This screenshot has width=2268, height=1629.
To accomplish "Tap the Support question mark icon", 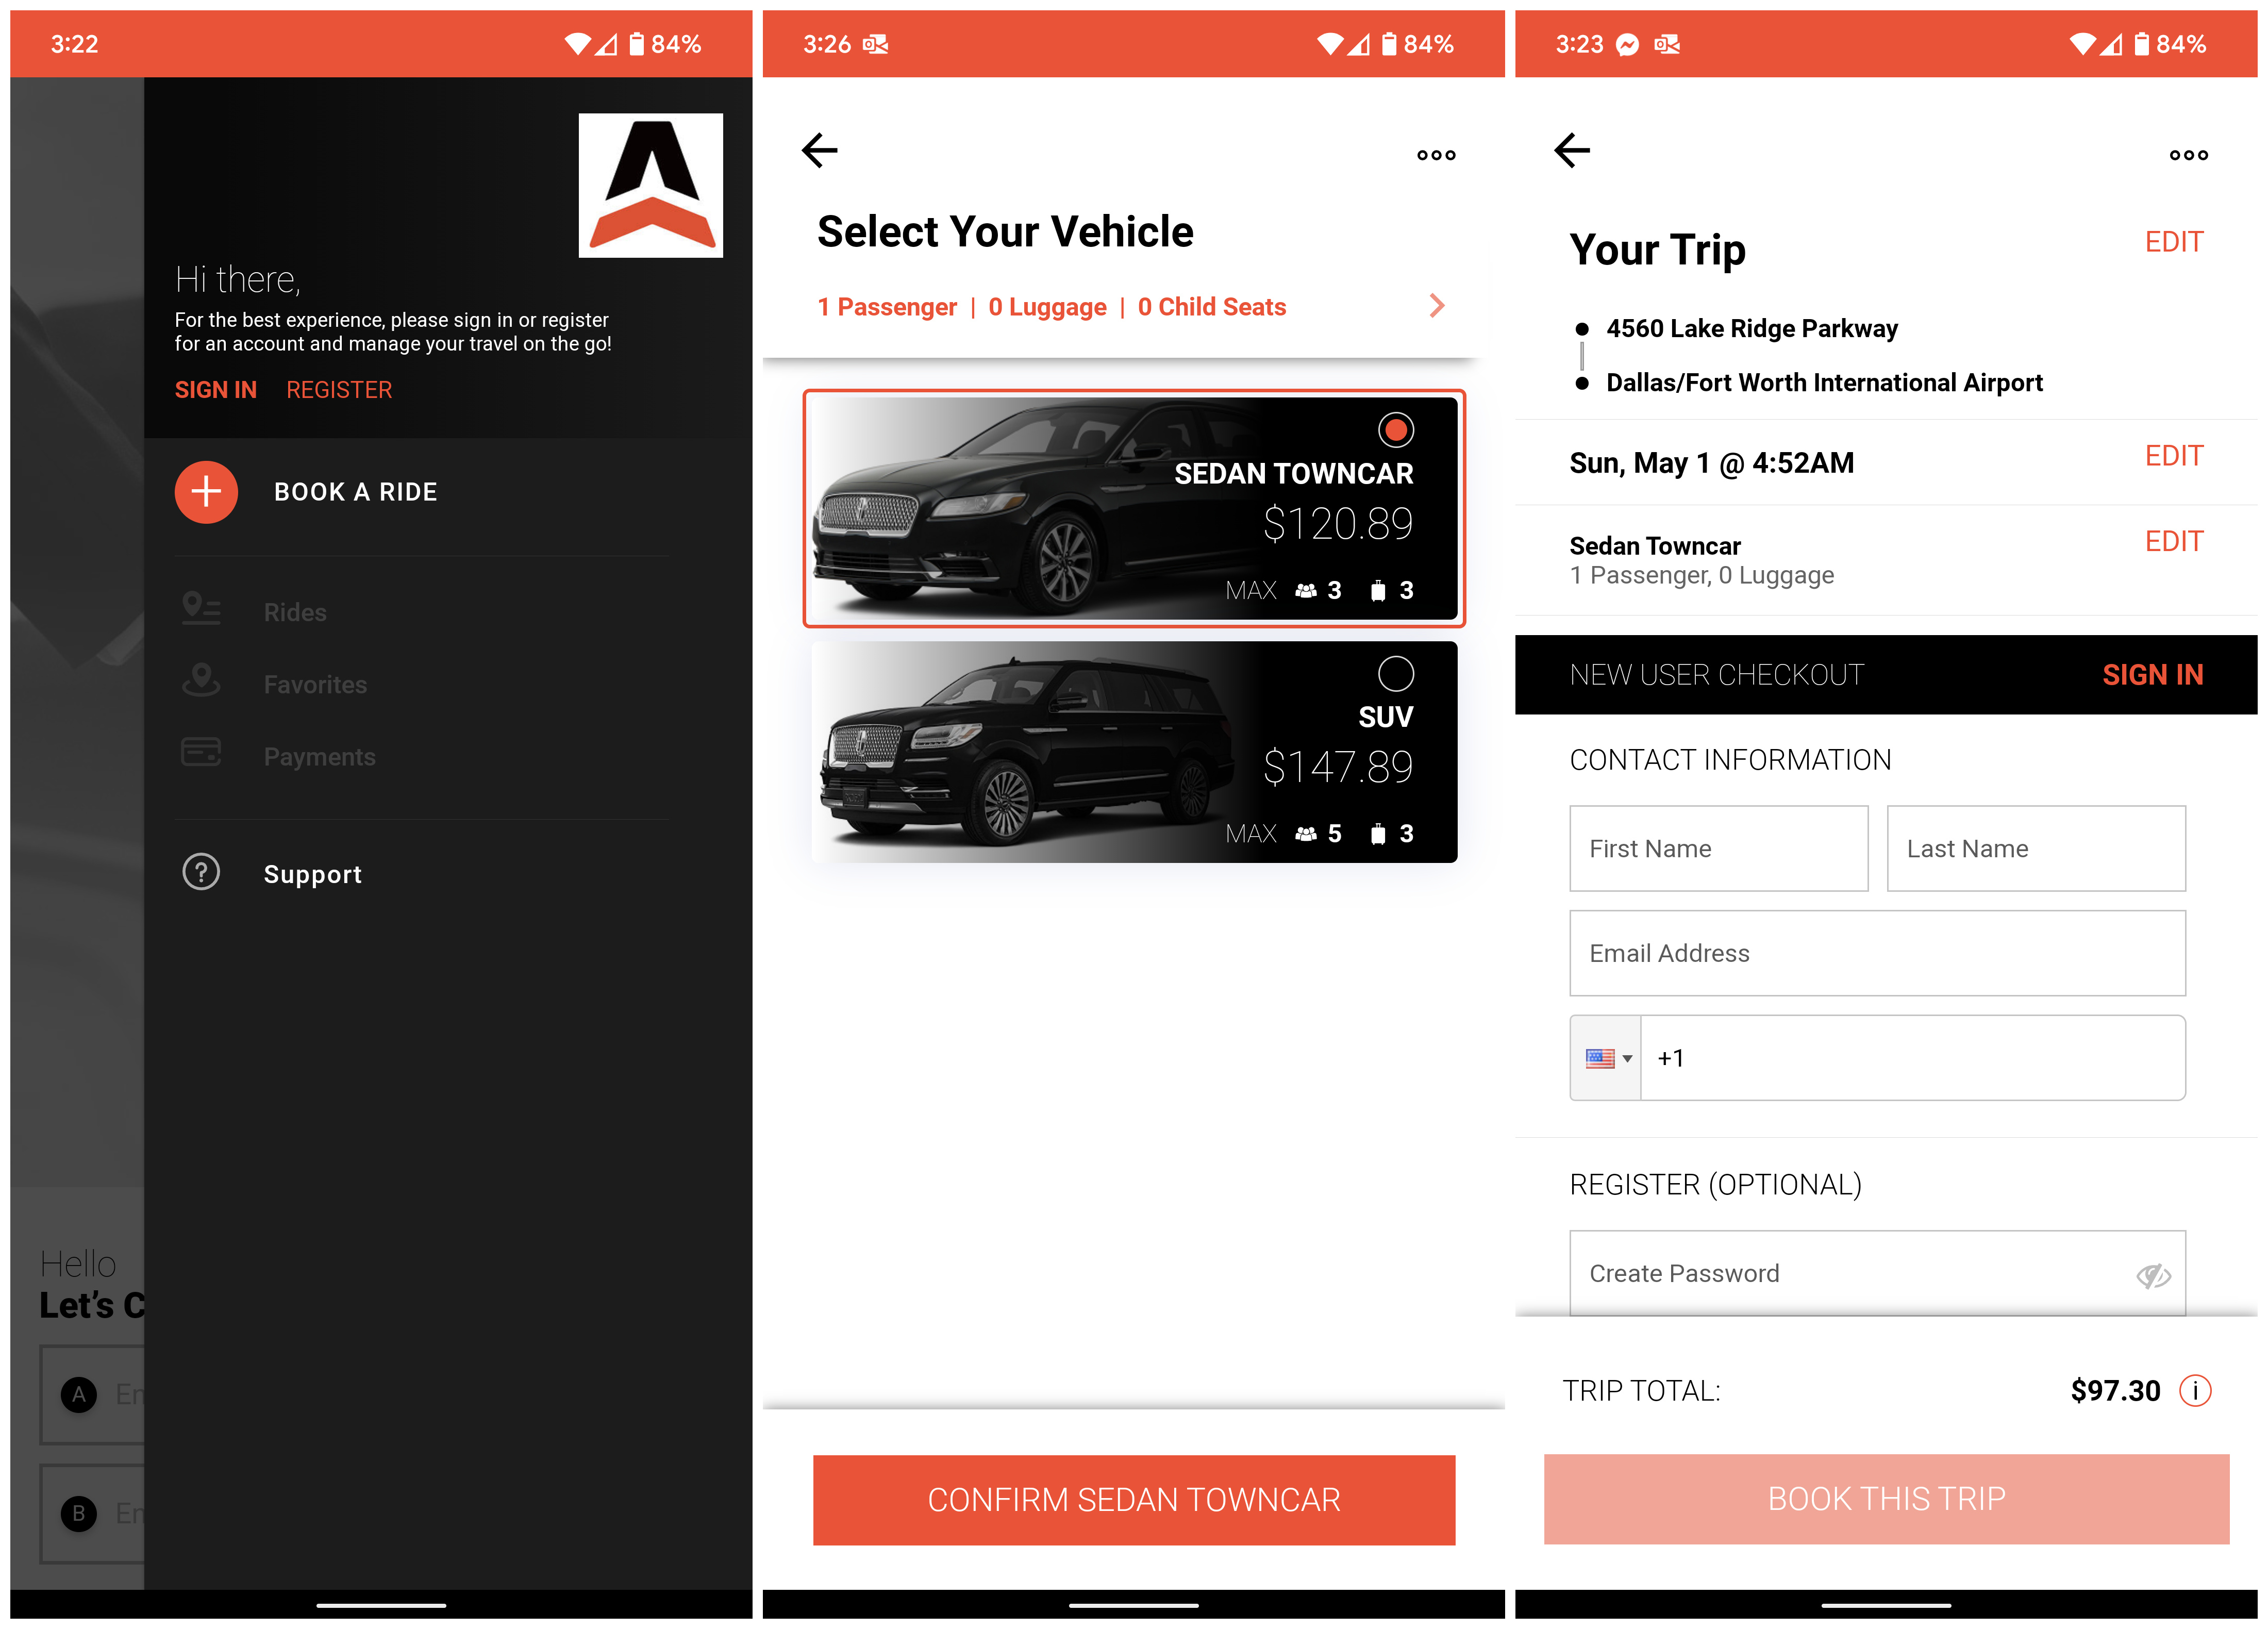I will tap(201, 873).
